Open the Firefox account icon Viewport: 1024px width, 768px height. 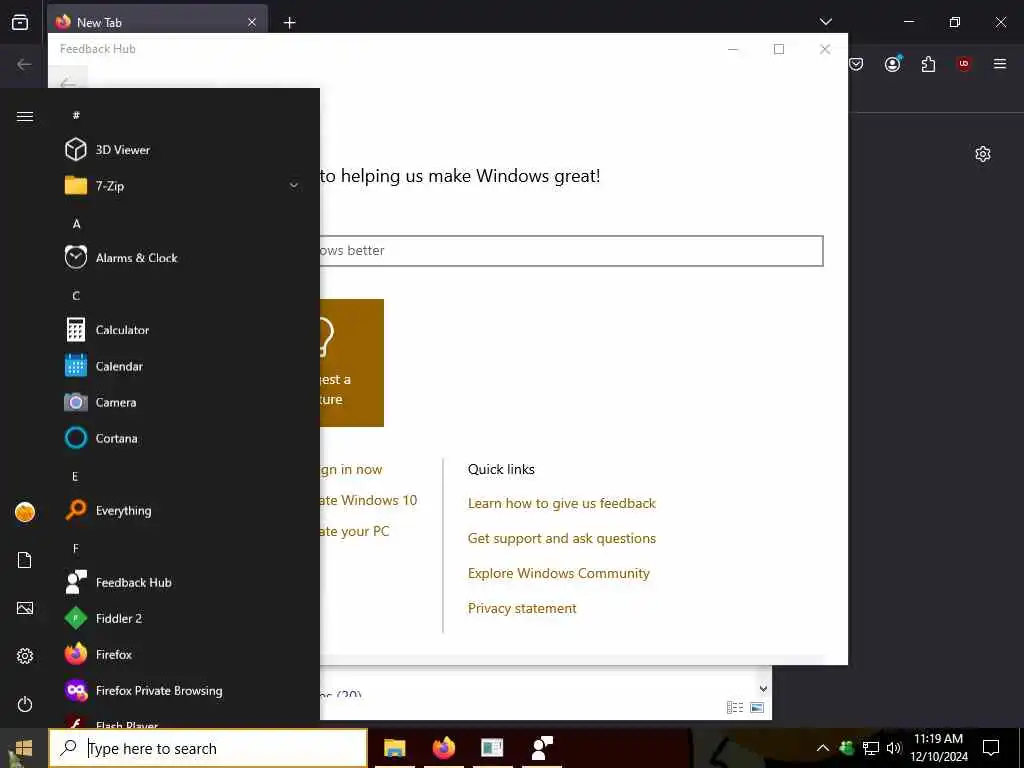point(893,63)
